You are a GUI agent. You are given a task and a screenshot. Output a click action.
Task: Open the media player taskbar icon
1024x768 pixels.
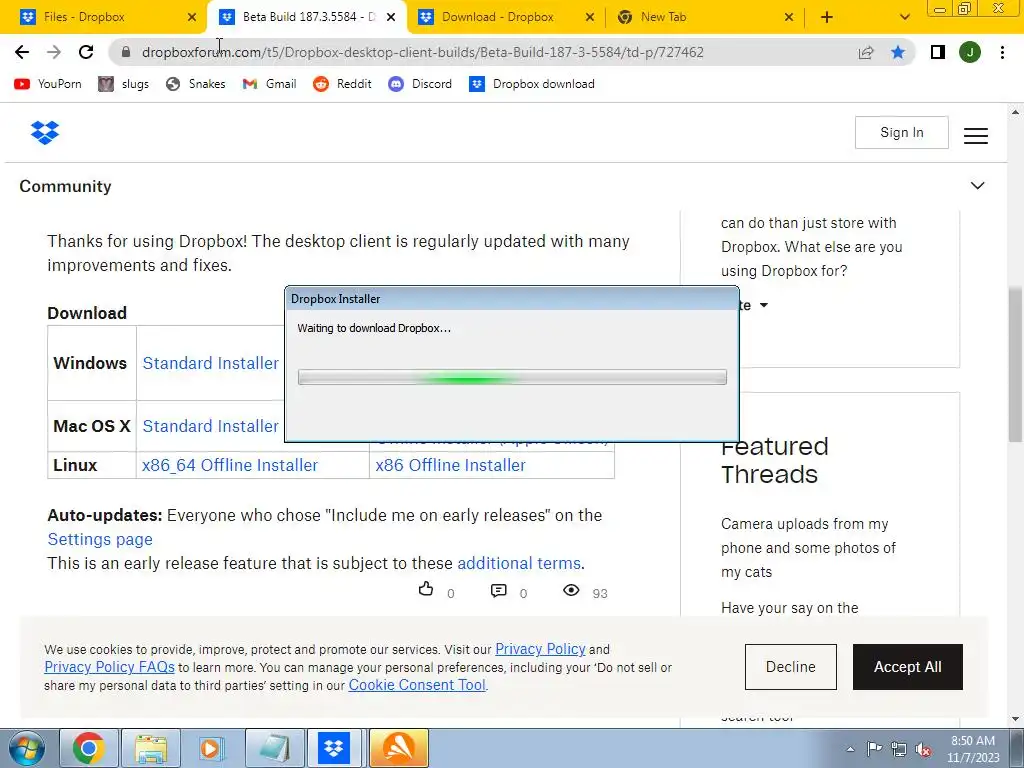(212, 748)
